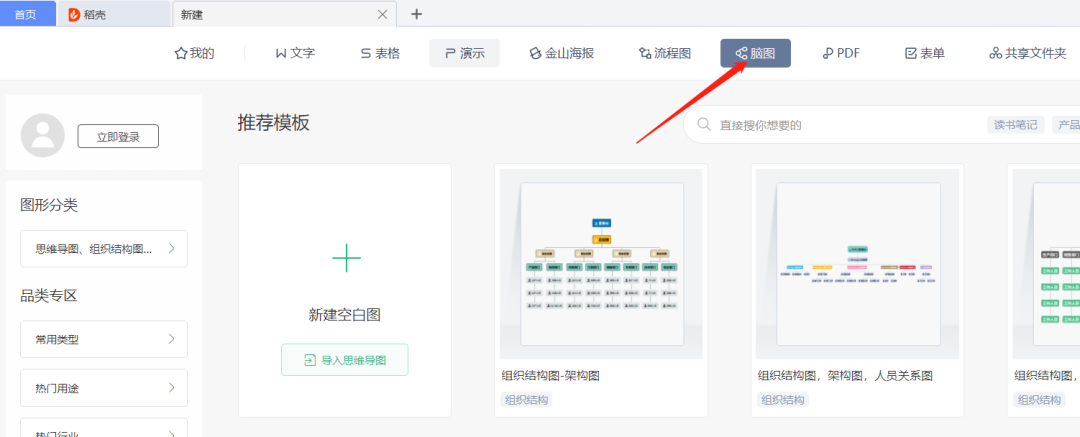Expand 热门行业 category

(x=104, y=427)
